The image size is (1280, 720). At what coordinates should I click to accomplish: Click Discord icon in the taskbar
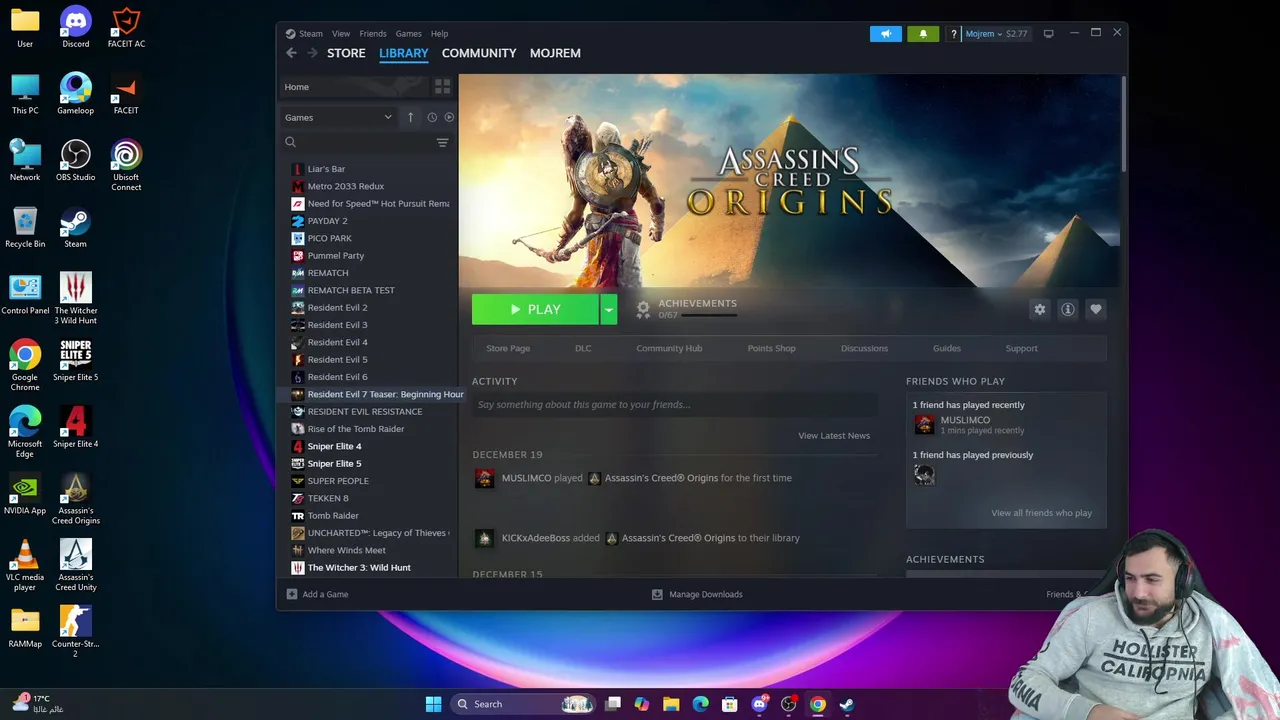coord(759,704)
